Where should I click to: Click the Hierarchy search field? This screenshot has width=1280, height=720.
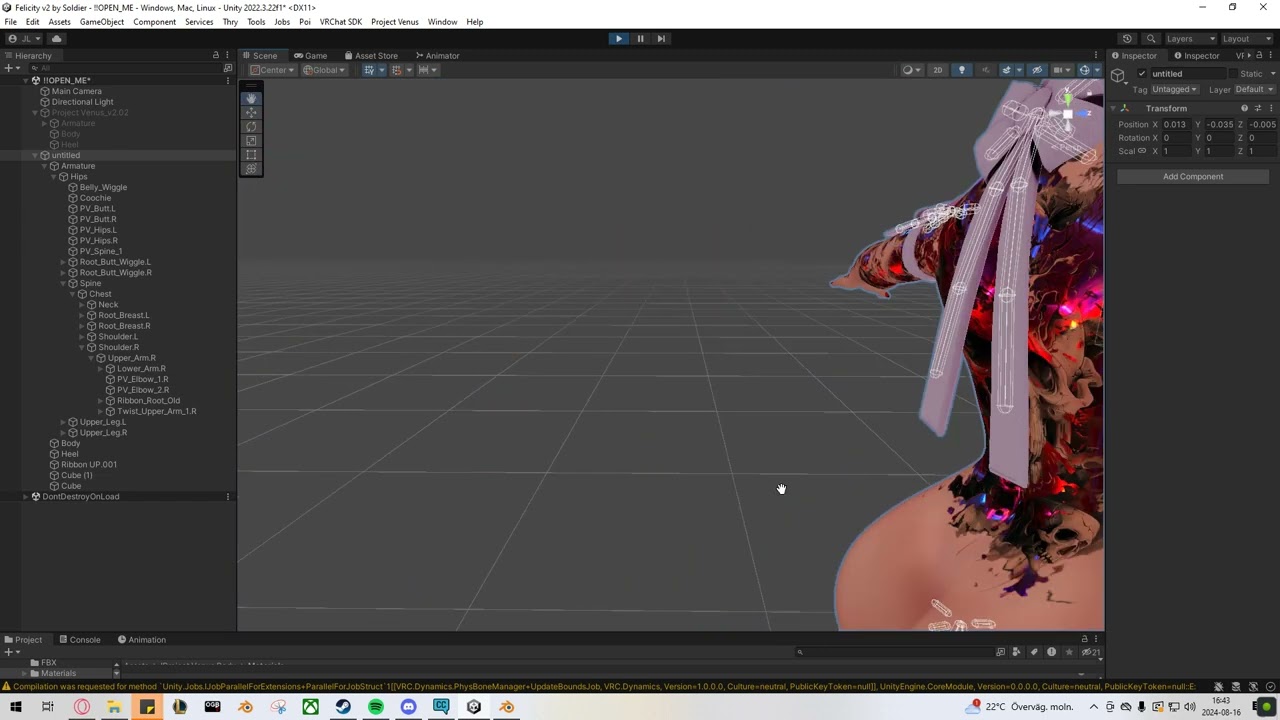coord(125,68)
